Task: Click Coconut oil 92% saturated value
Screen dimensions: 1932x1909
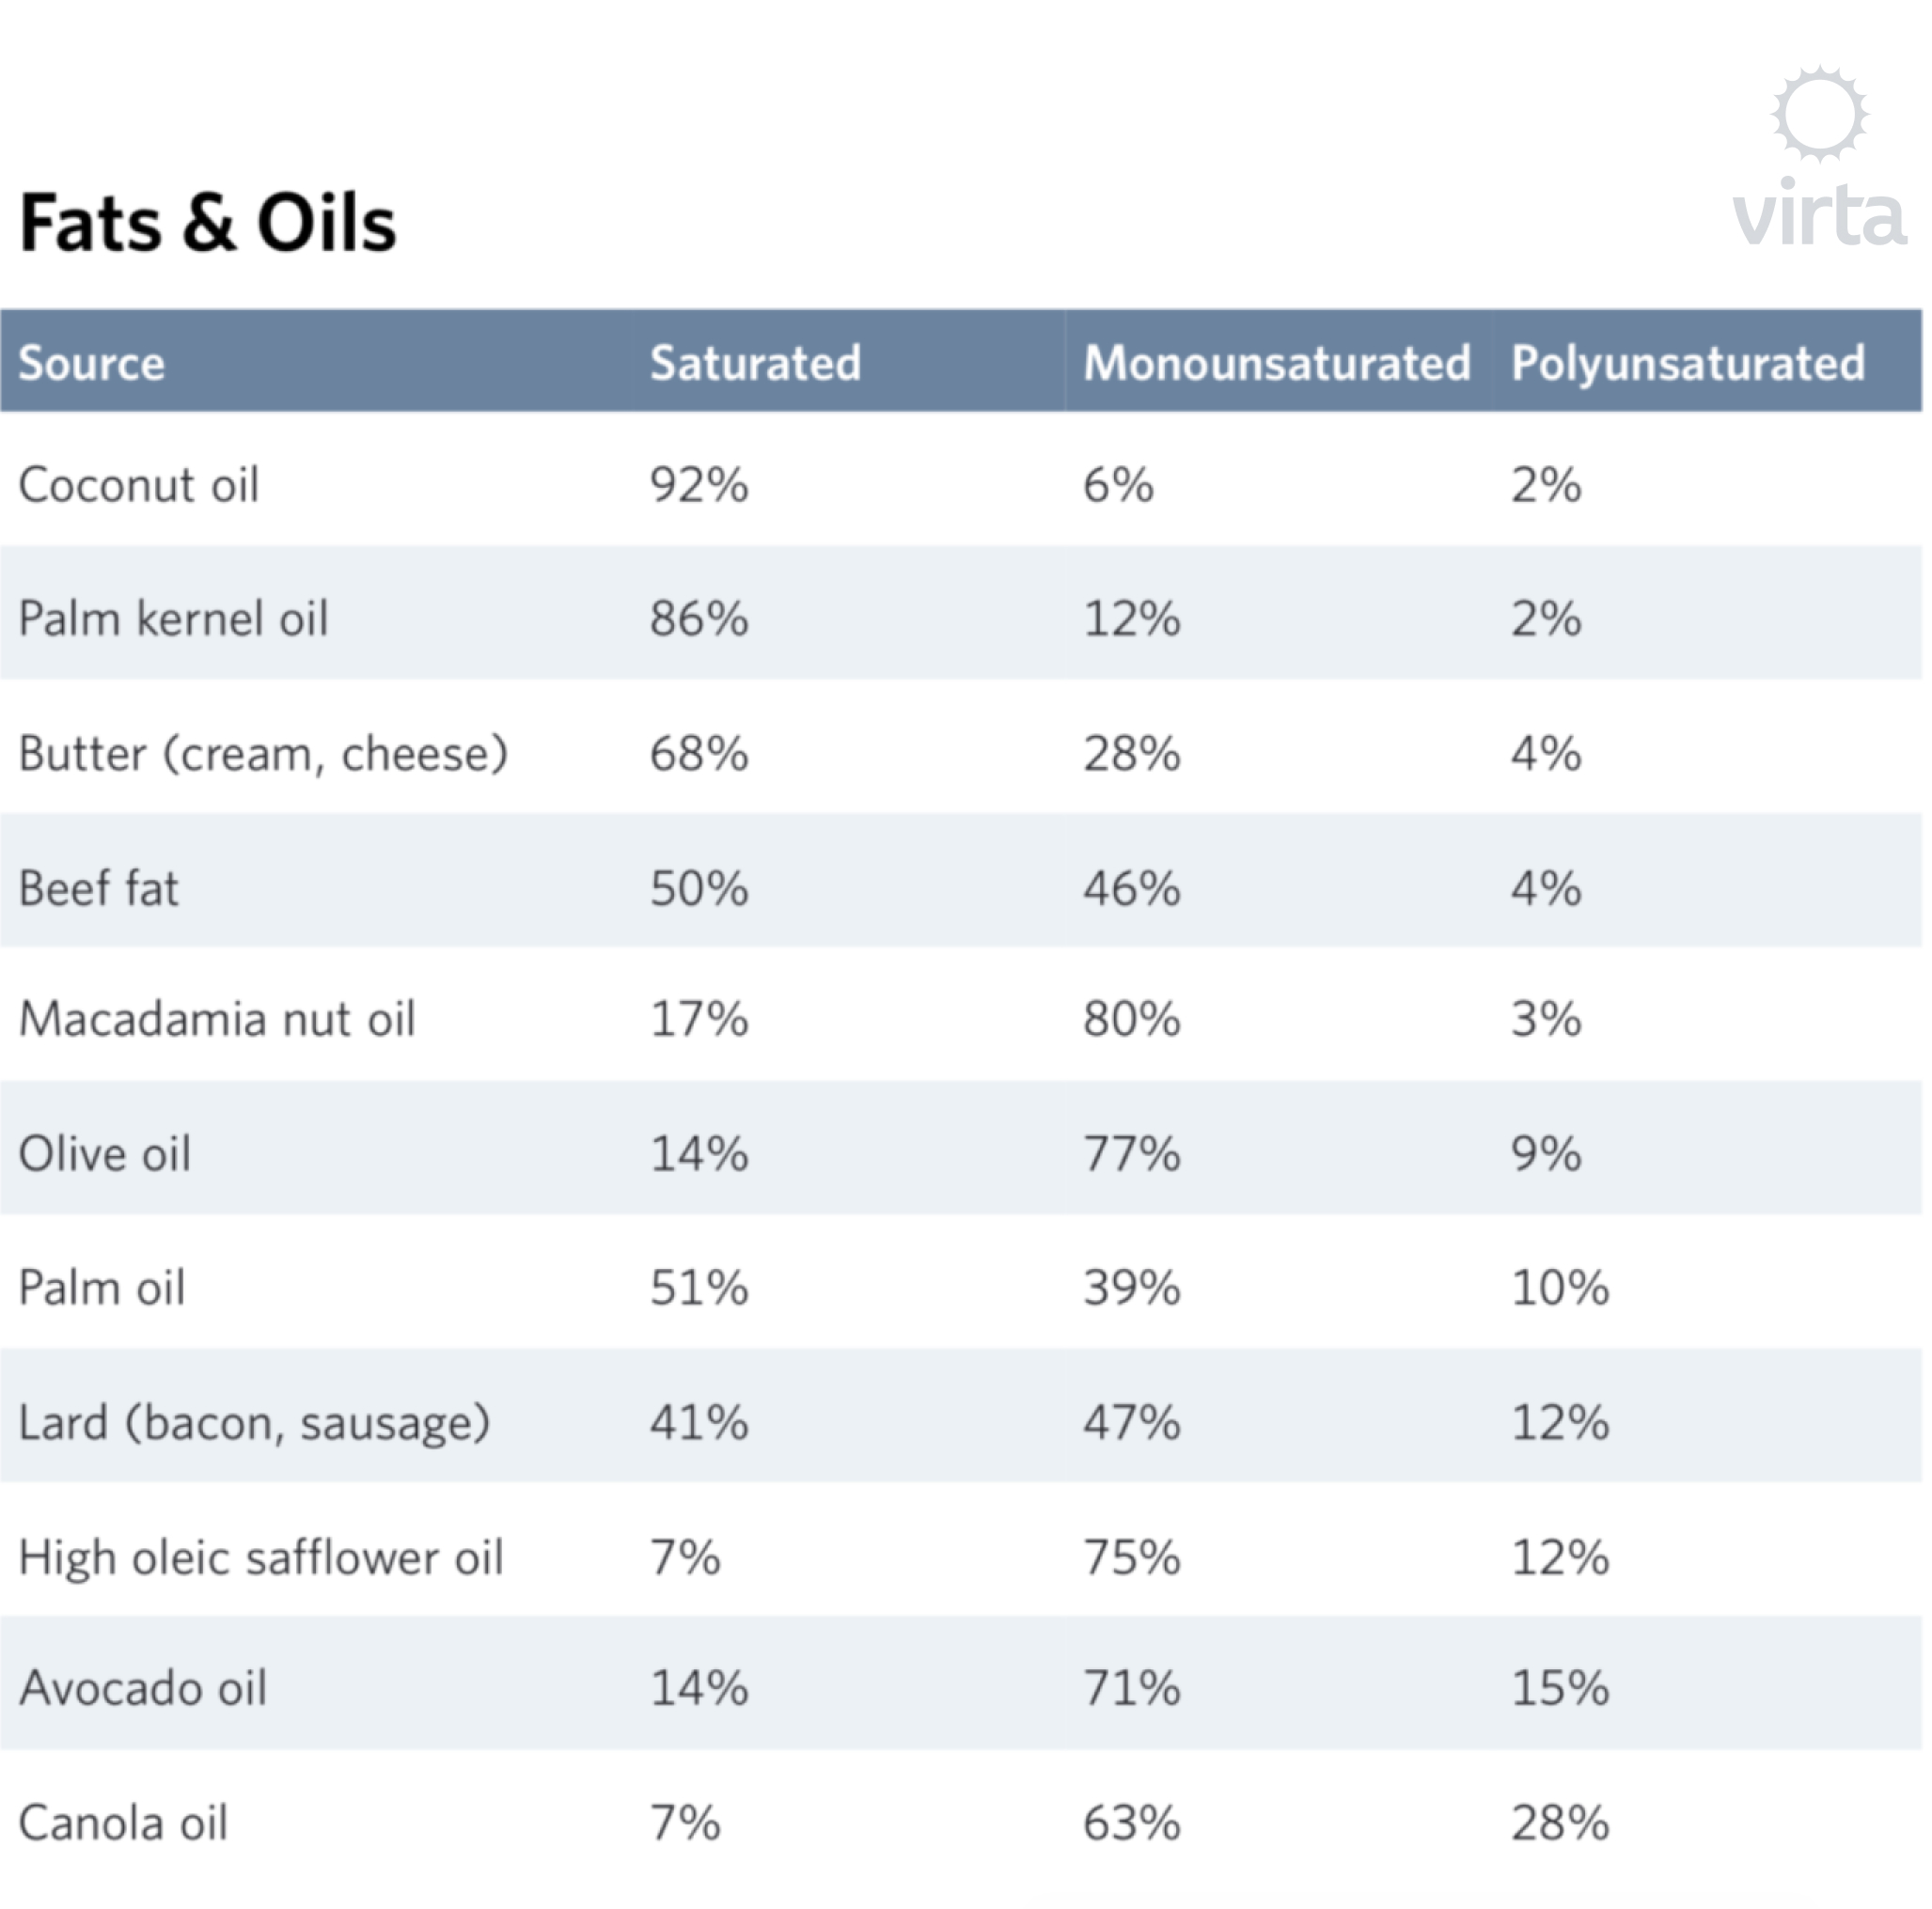Action: [x=699, y=485]
